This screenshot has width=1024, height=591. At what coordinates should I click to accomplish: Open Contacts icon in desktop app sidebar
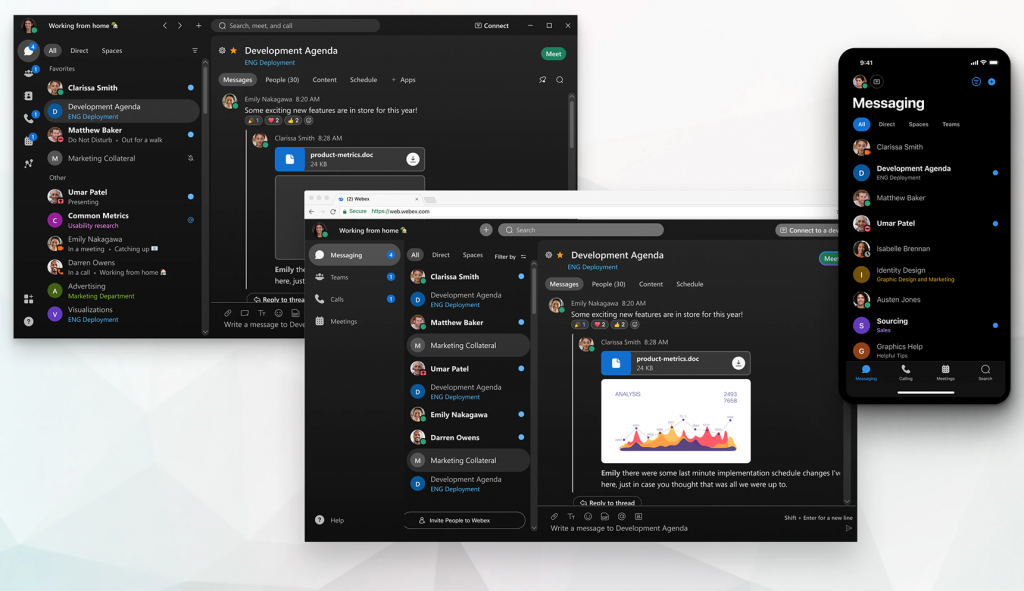29,96
